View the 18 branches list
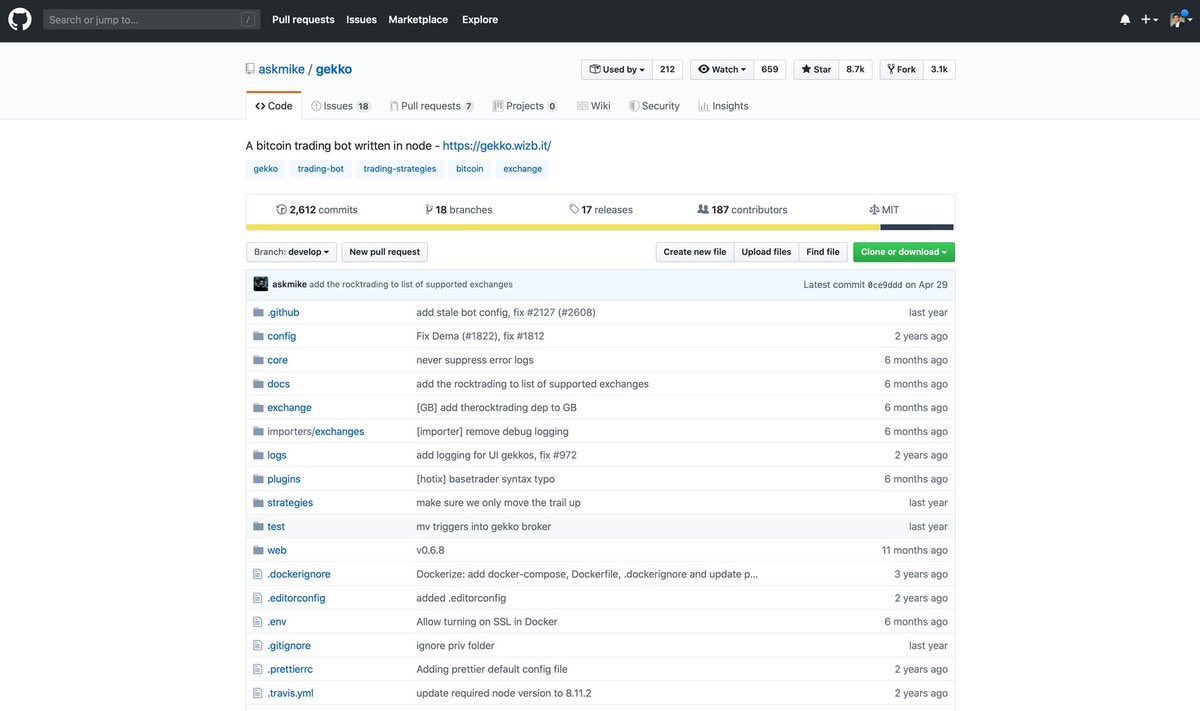This screenshot has height=711, width=1200. pos(459,210)
